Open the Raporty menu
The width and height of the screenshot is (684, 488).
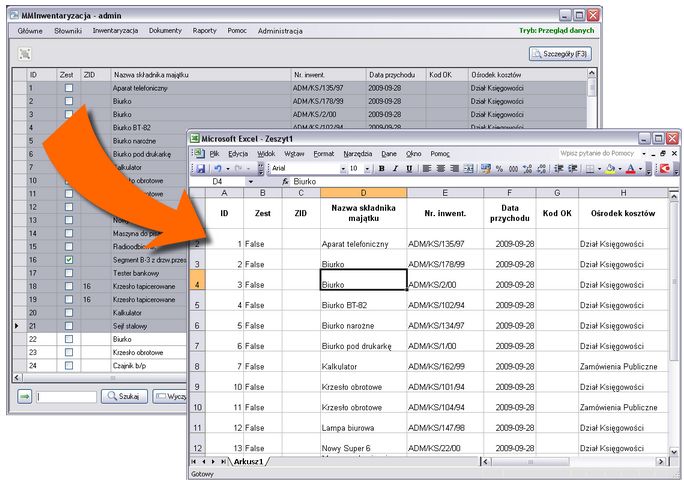(x=204, y=31)
